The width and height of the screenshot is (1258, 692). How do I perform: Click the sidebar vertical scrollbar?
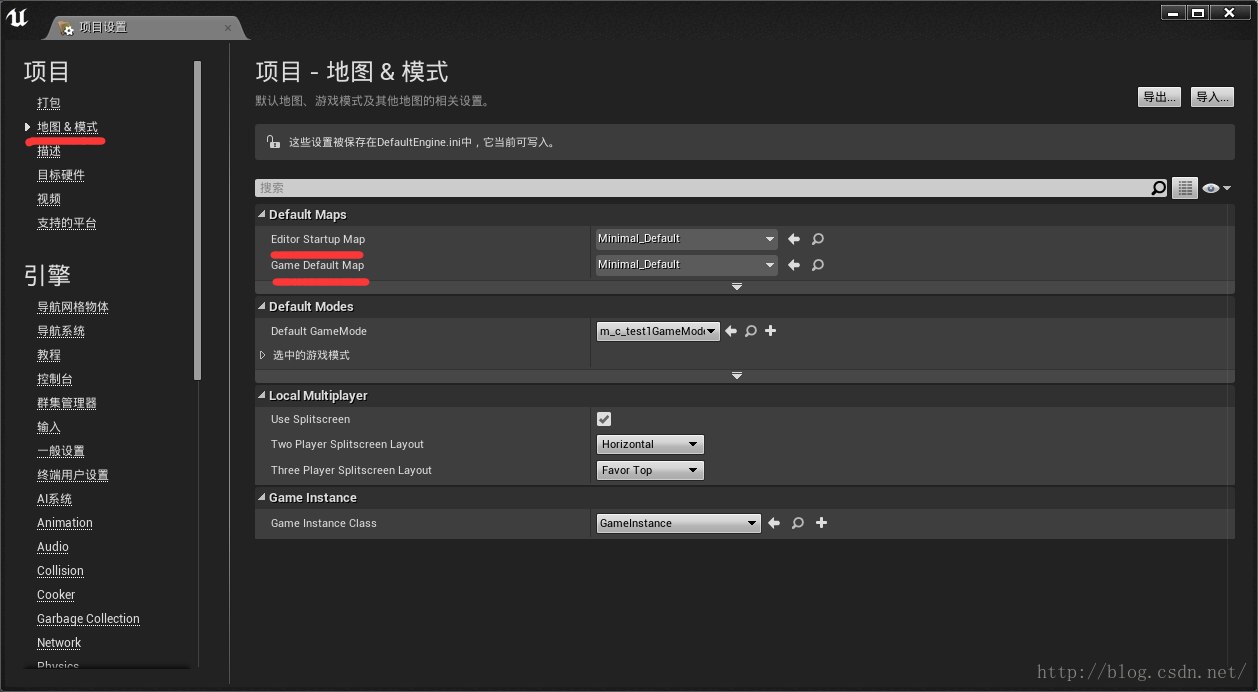pyautogui.click(x=198, y=220)
